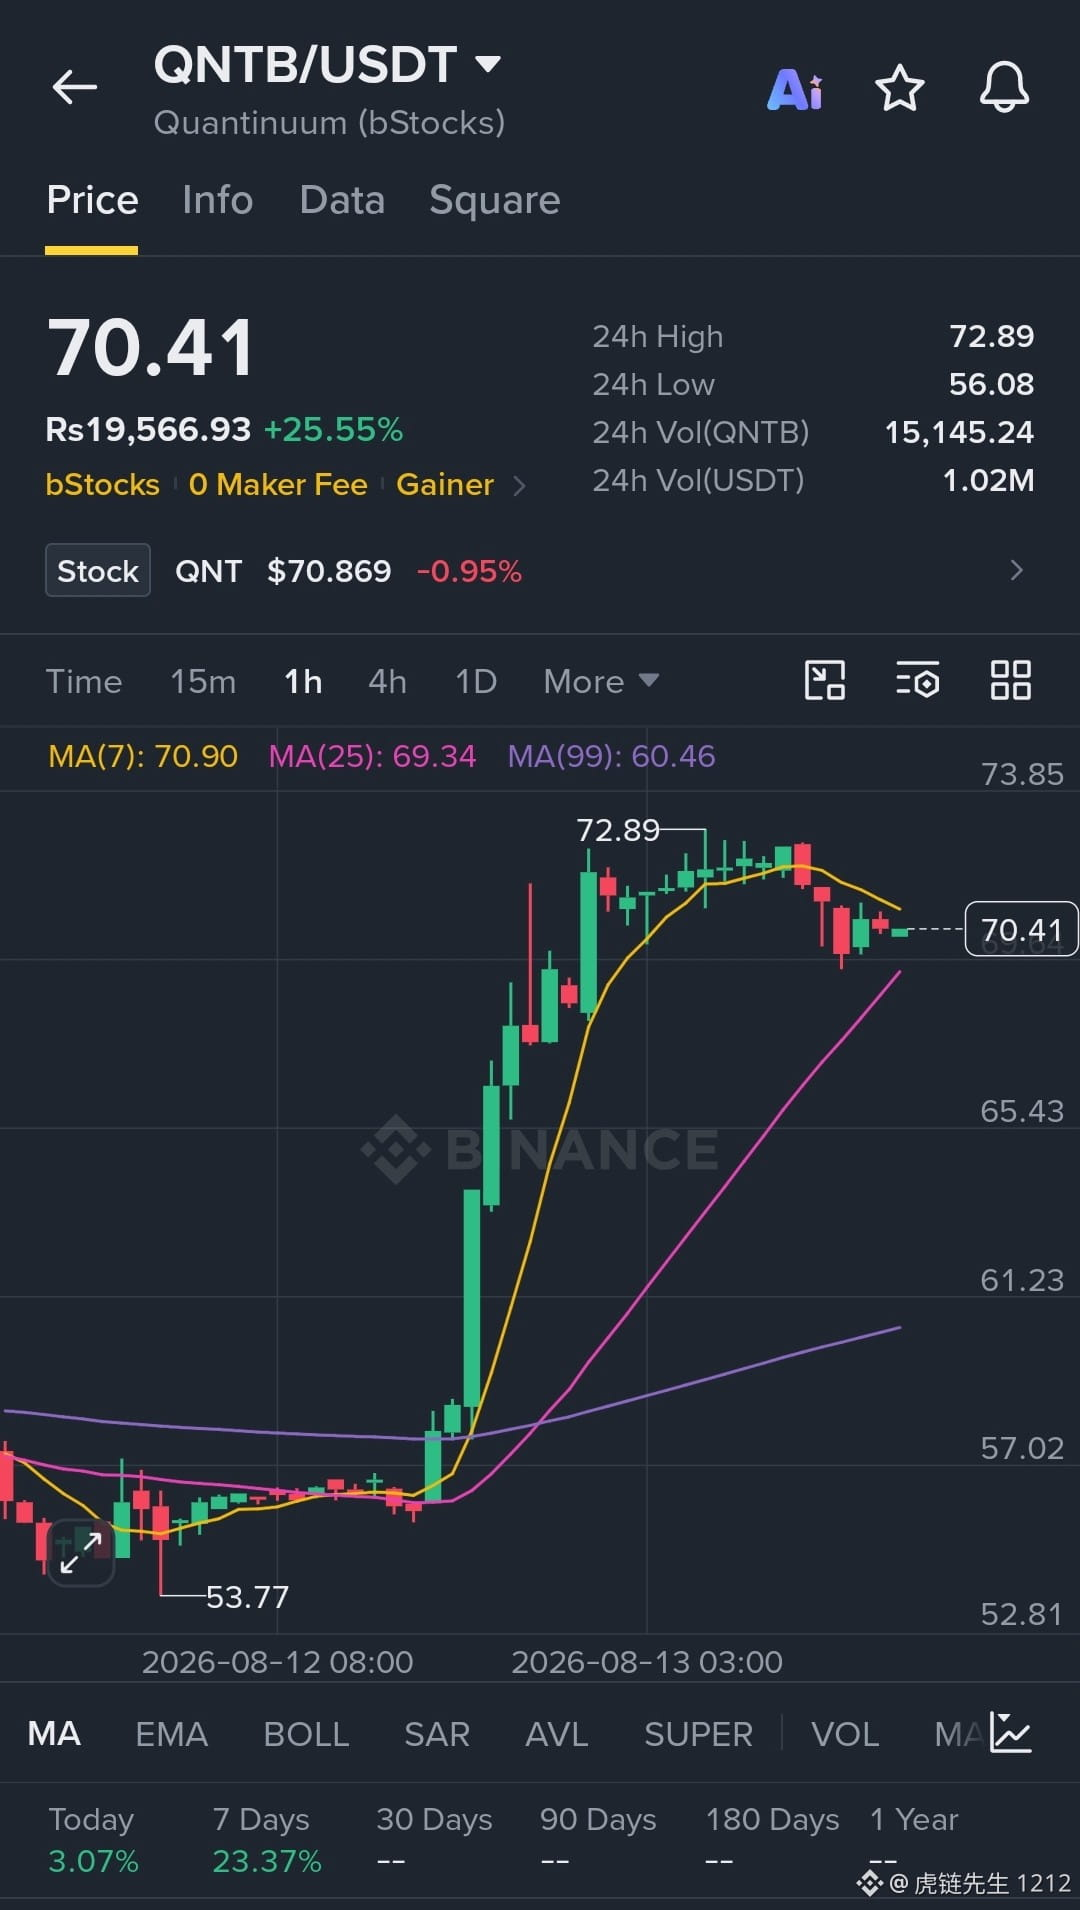The image size is (1080, 1910).
Task: Tap the 24h Vol(QNTB) value 15,145.24
Action: [959, 432]
